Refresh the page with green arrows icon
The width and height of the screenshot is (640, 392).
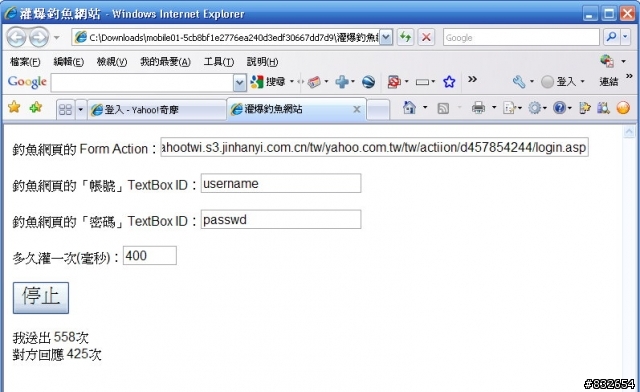coord(405,38)
